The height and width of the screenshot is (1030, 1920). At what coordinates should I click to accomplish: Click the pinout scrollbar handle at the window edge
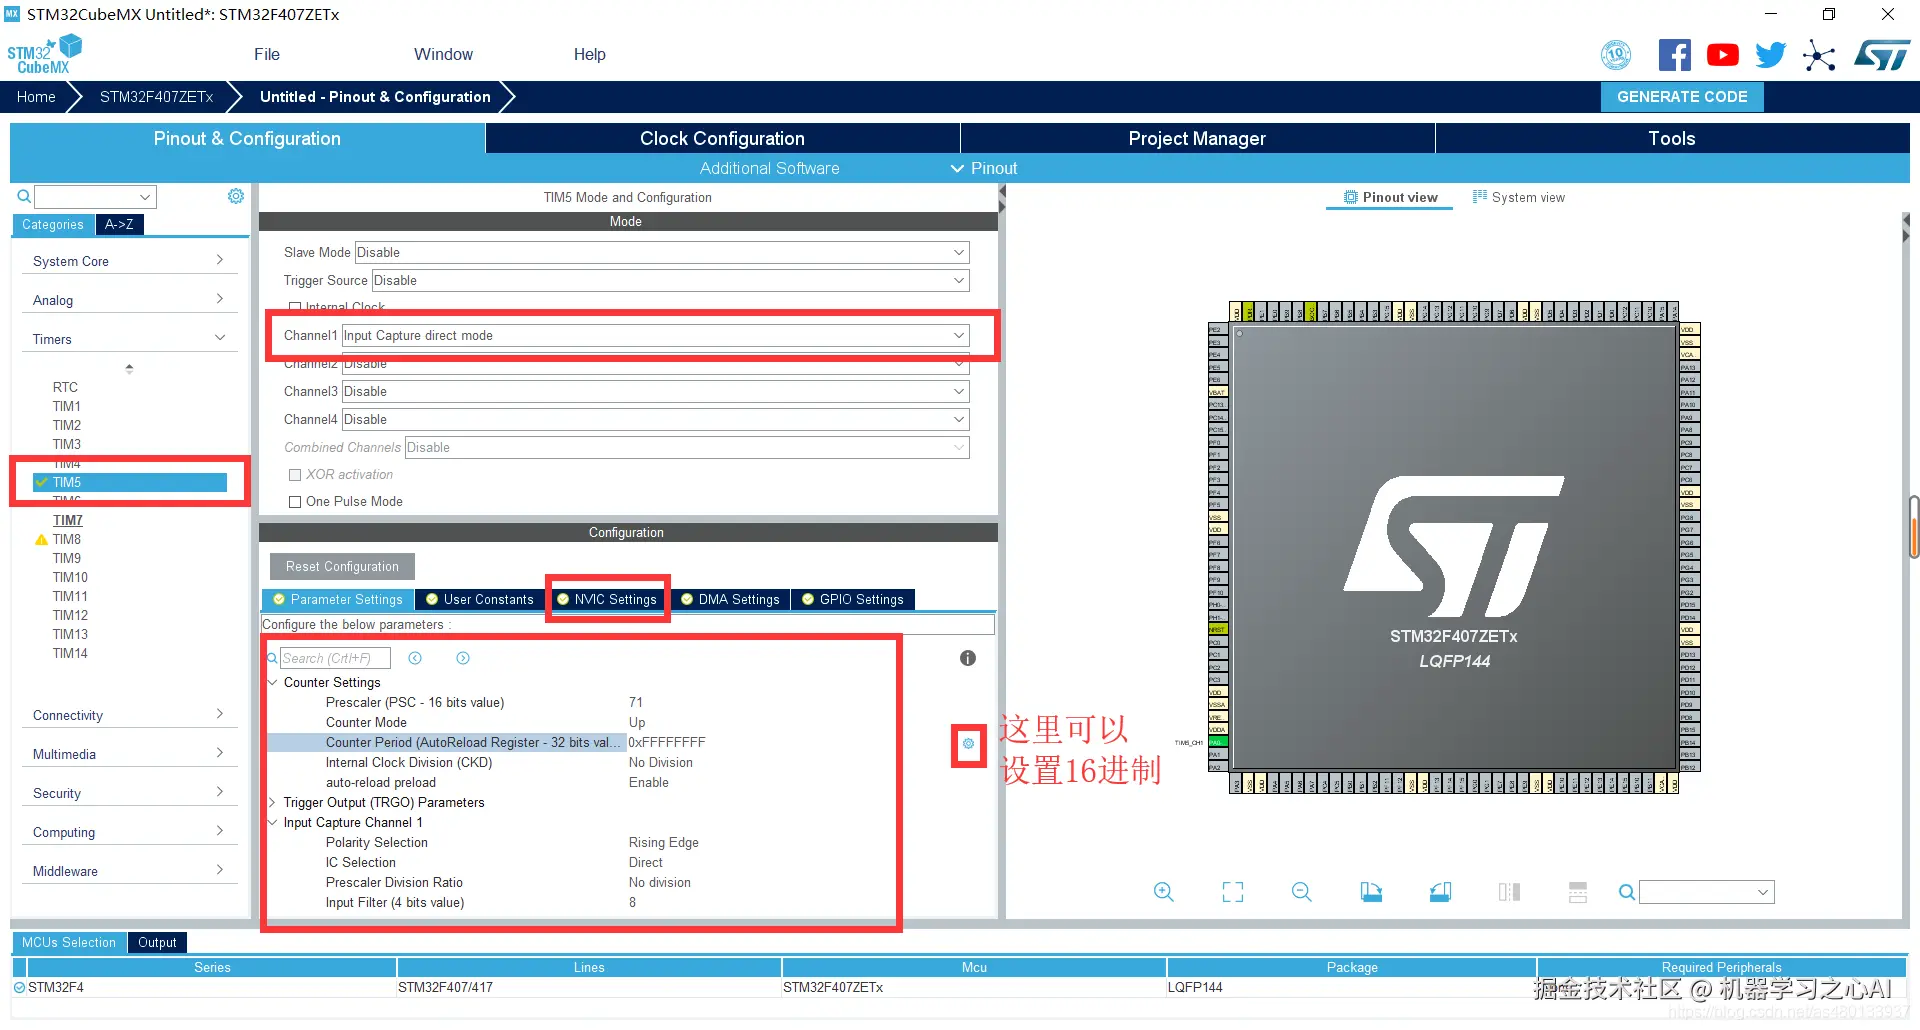point(1914,527)
